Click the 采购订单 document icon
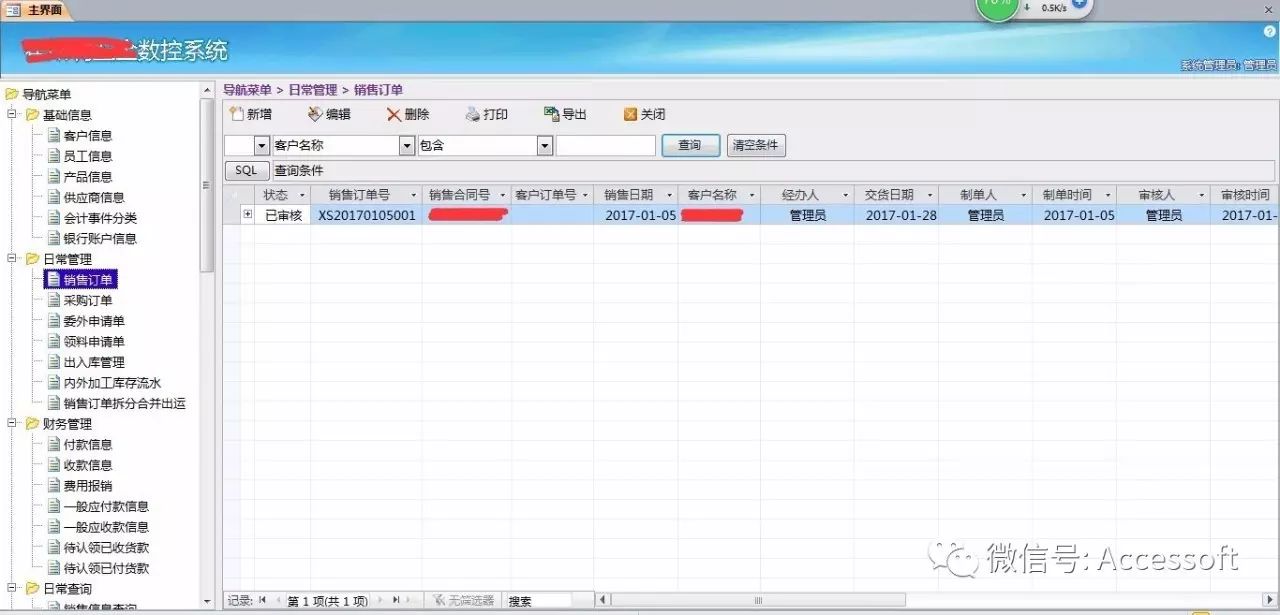 54,300
